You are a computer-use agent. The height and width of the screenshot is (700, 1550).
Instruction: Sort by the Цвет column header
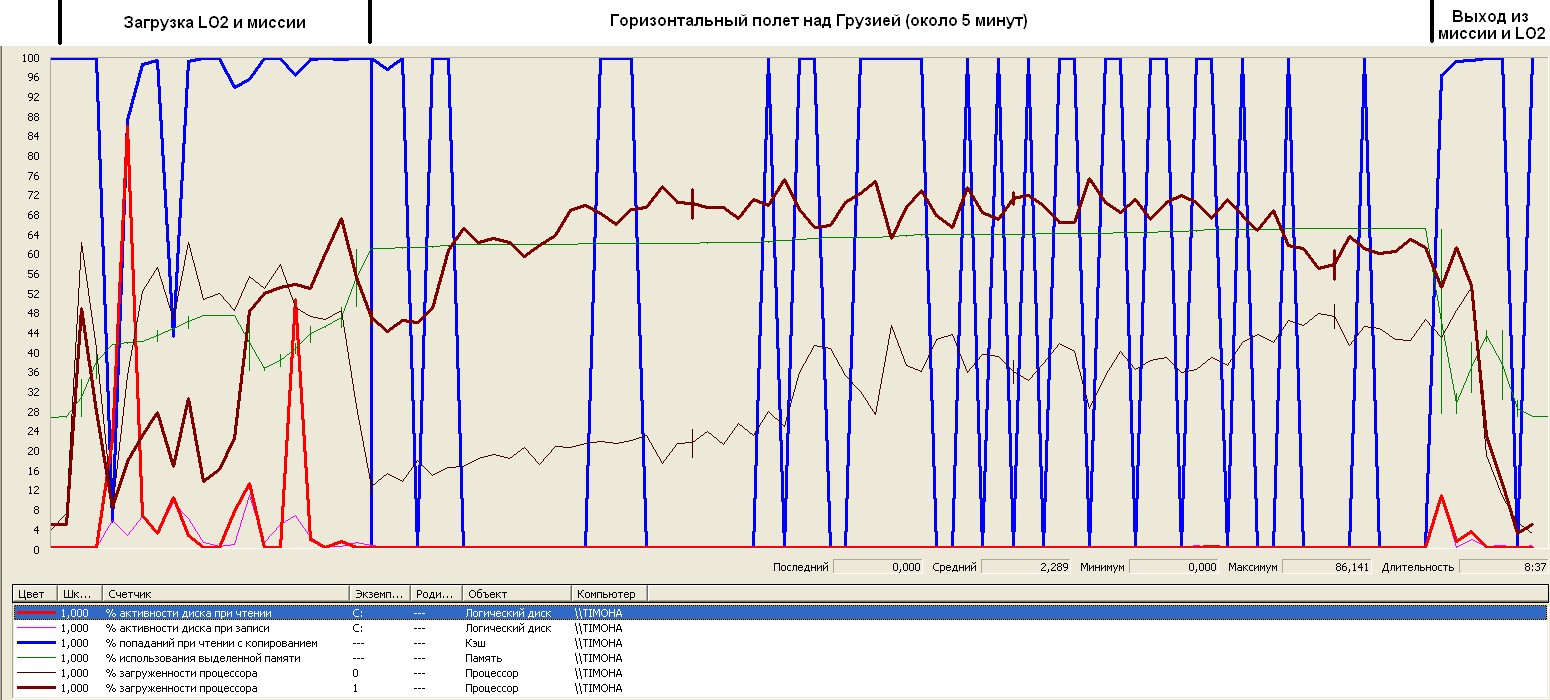pos(32,594)
